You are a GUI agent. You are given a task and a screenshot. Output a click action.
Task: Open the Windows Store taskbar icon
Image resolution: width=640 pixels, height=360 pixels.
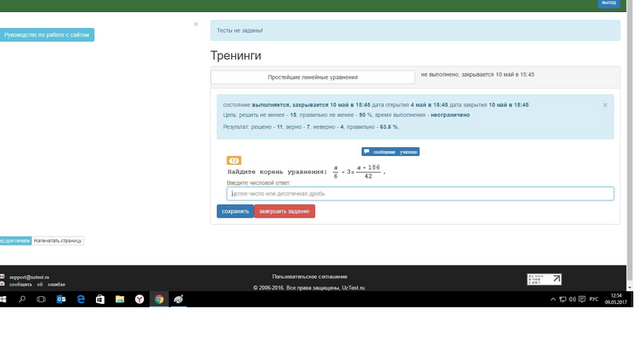point(100,300)
